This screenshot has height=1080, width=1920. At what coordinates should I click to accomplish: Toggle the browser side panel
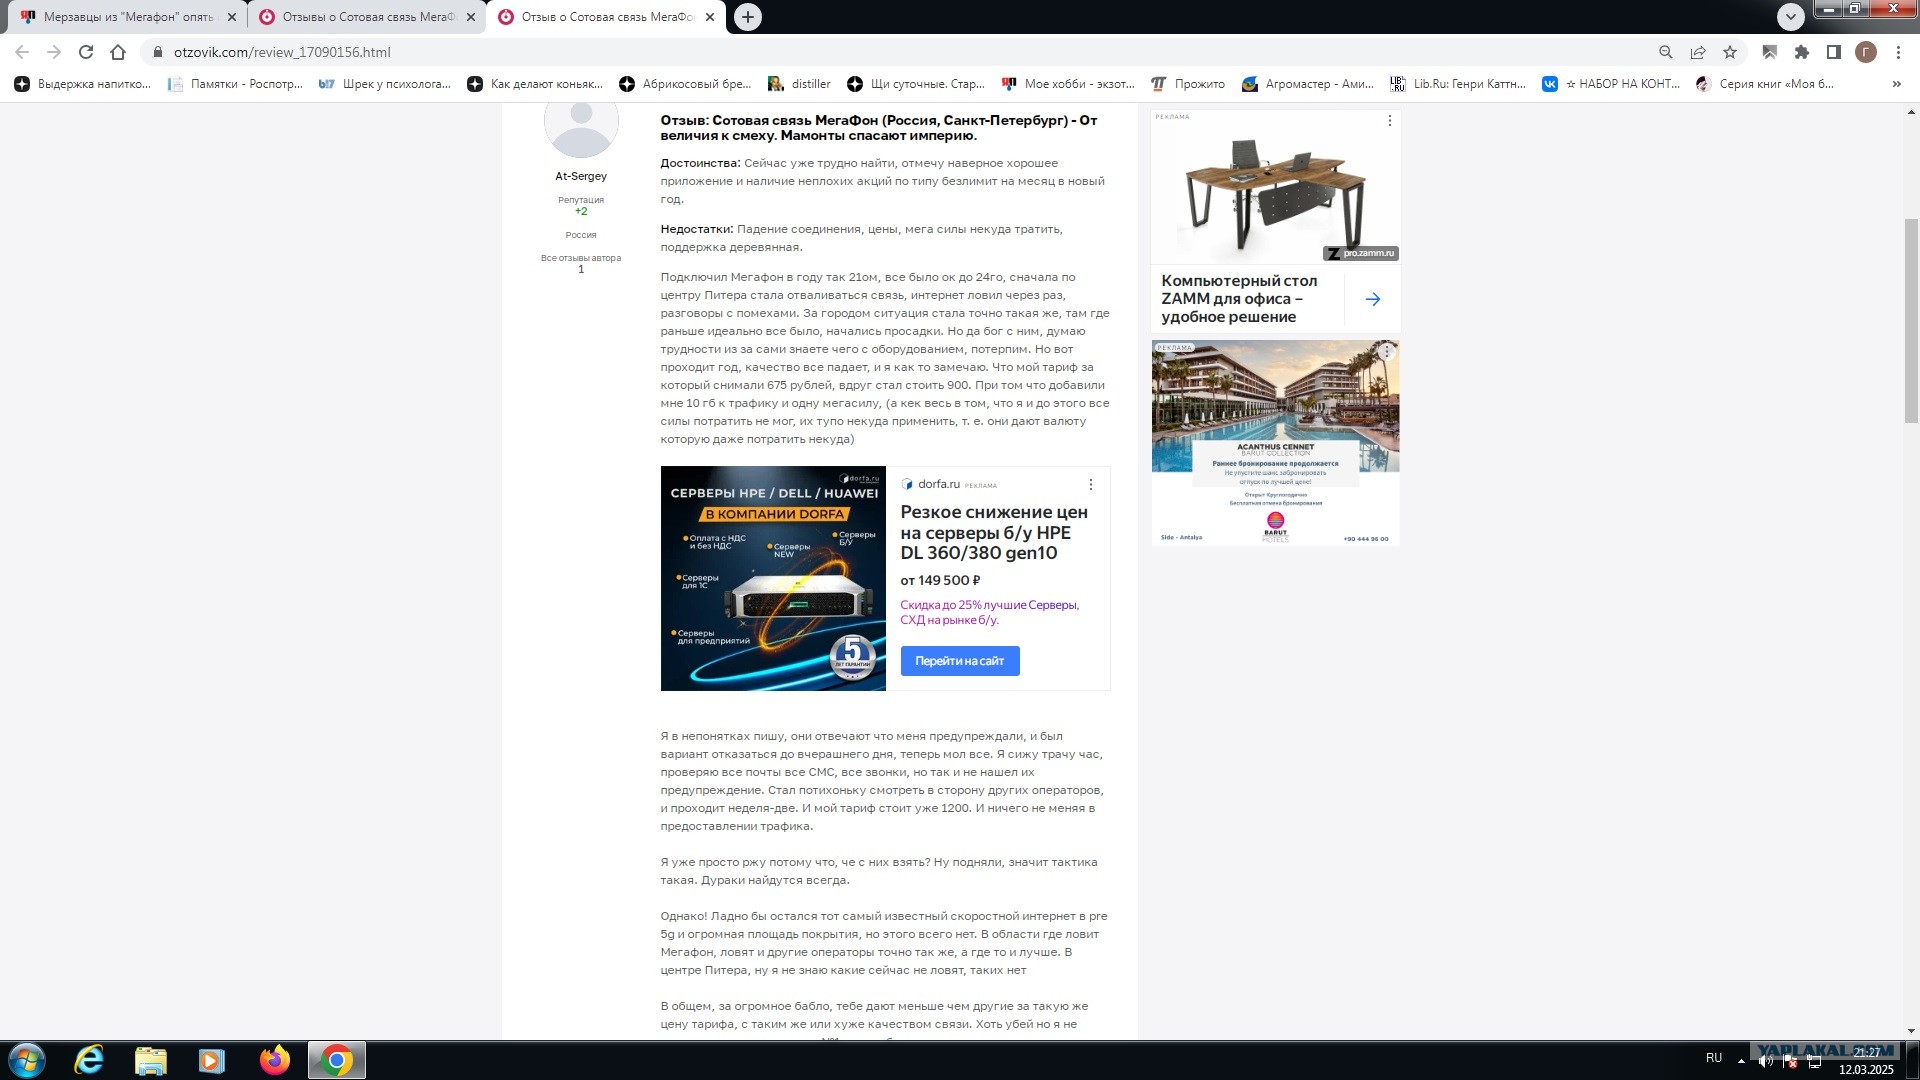tap(1834, 52)
